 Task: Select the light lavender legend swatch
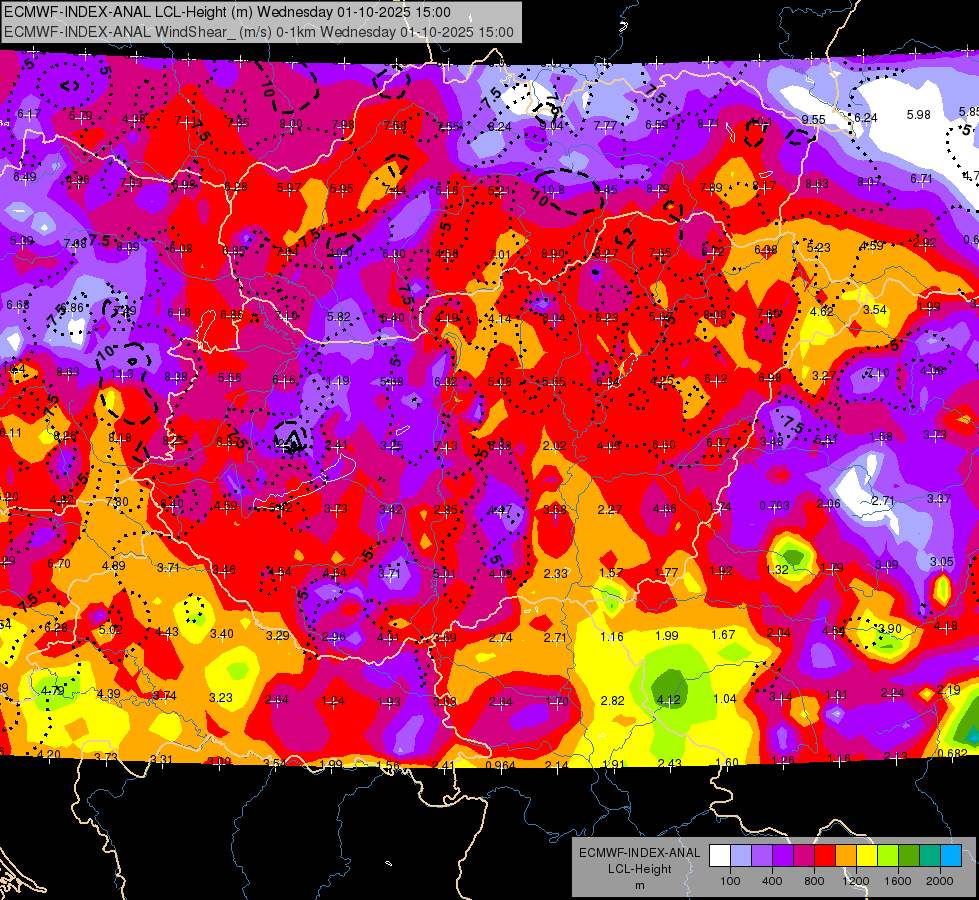pos(740,856)
